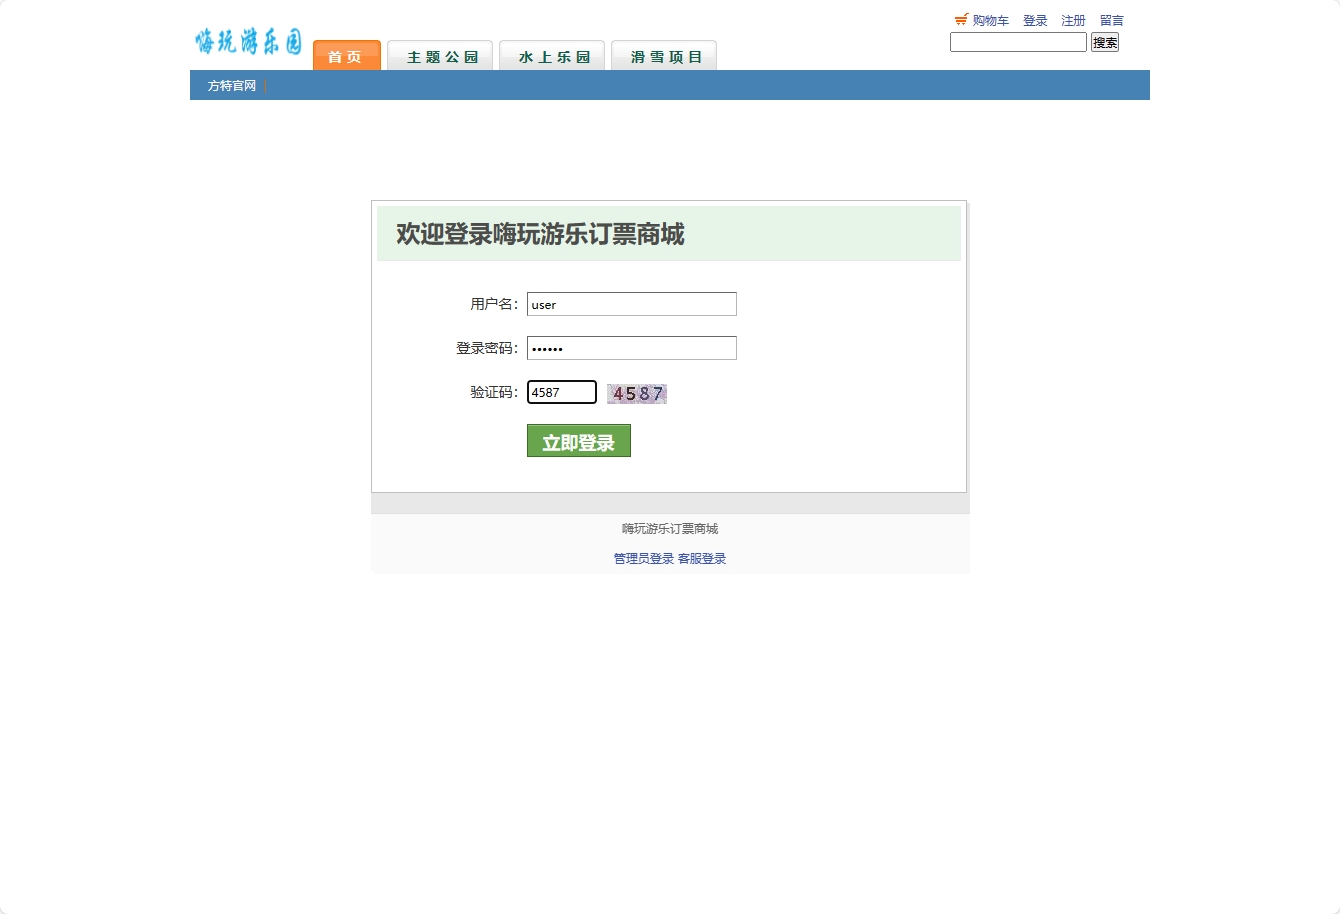
Task: Click the search text box at top right
Action: (x=1018, y=42)
